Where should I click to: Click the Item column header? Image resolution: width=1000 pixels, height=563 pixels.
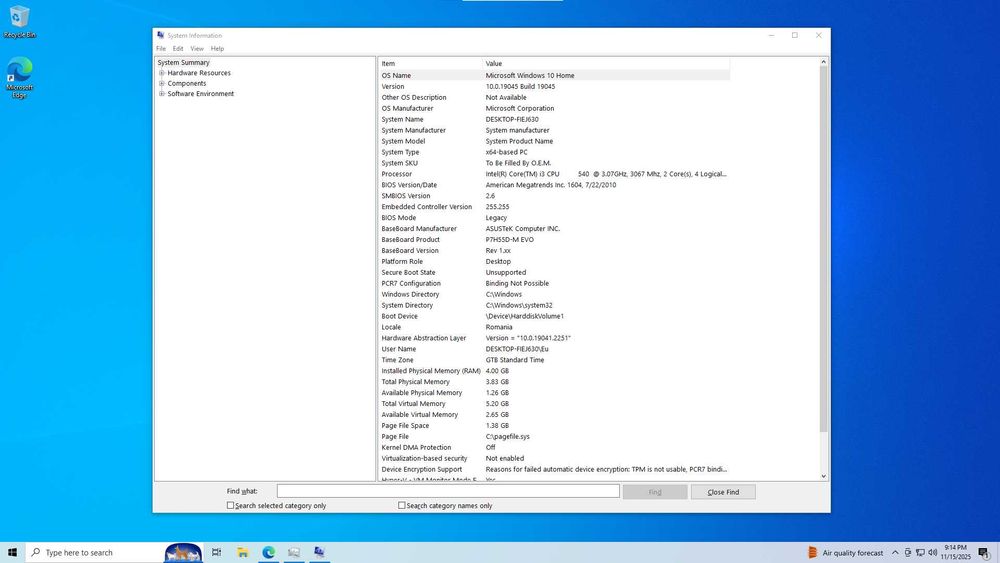[430, 63]
